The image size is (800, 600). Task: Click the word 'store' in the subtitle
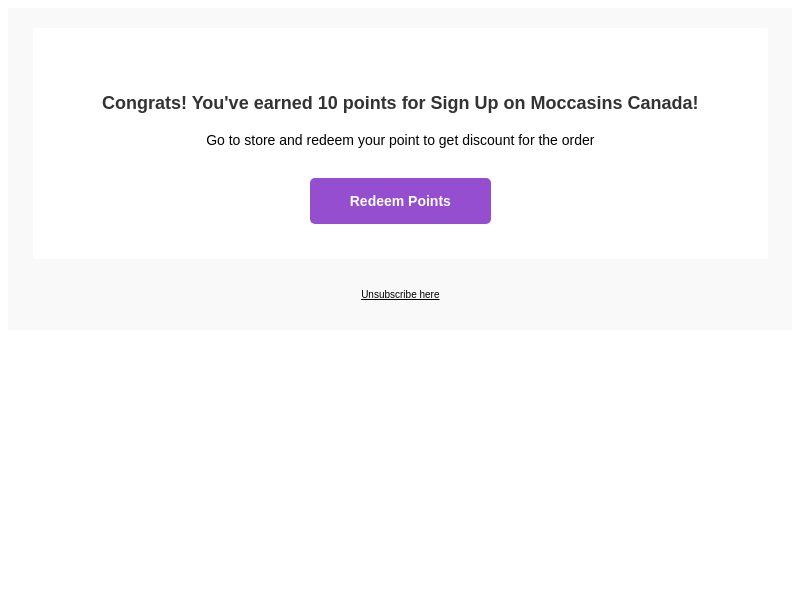(x=260, y=140)
